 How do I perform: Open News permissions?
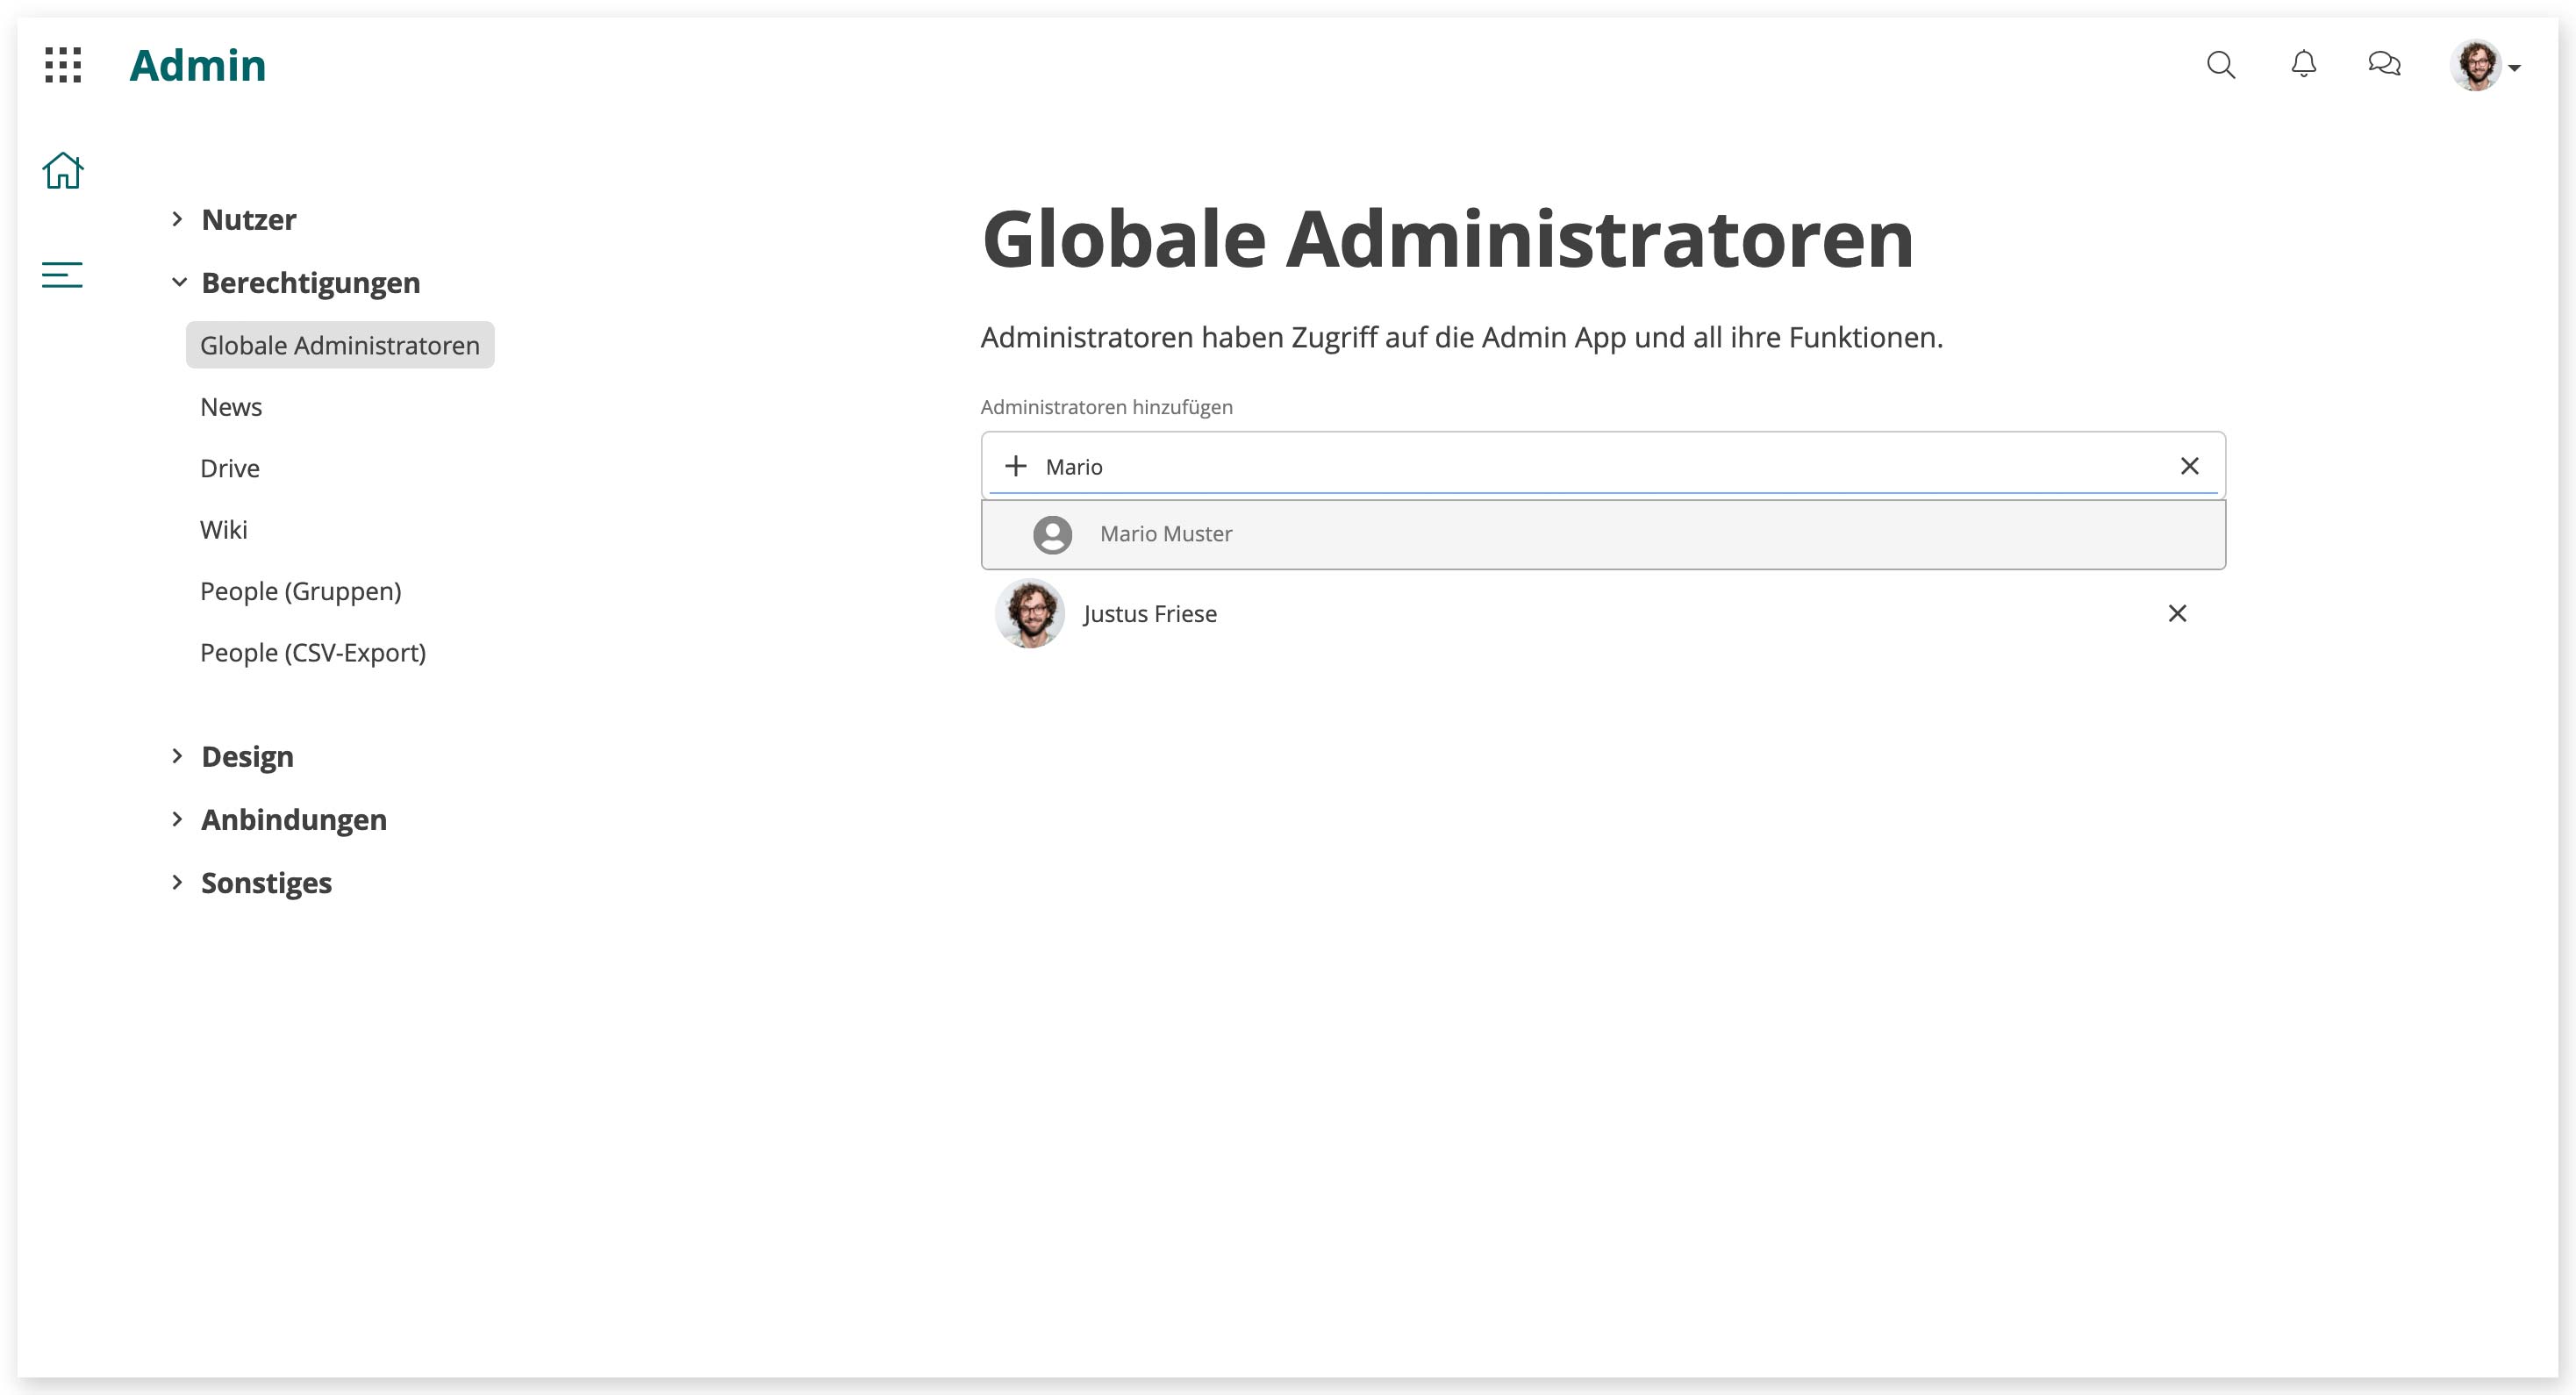tap(231, 407)
